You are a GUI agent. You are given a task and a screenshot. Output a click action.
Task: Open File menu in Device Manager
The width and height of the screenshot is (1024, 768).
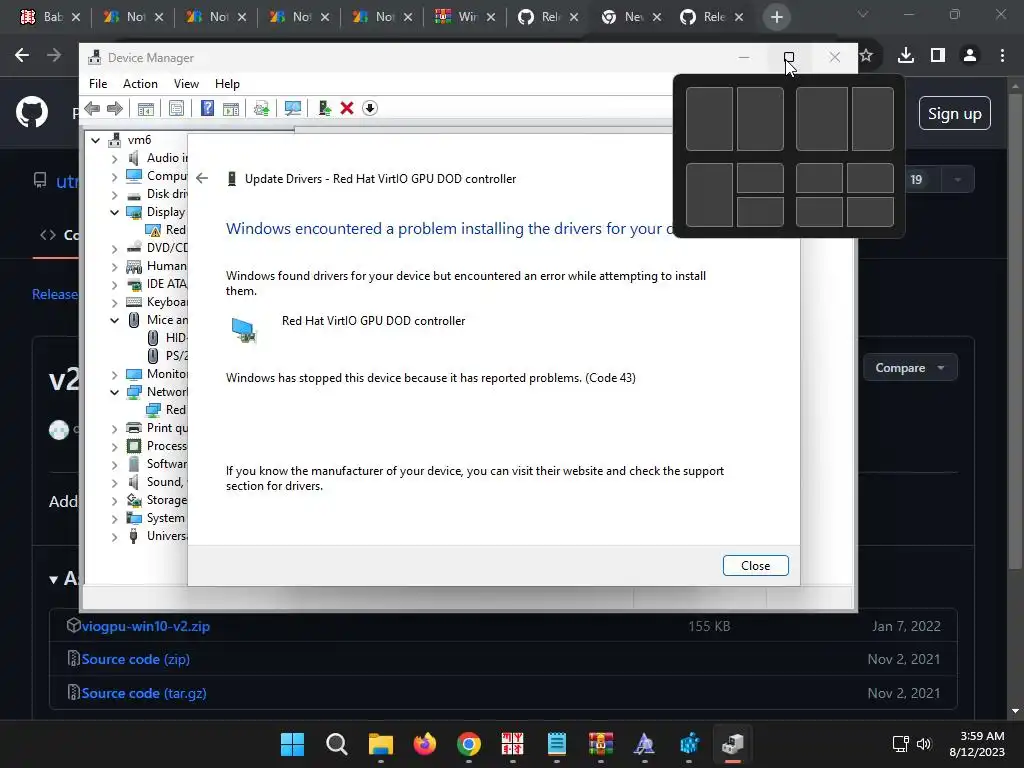coord(98,84)
